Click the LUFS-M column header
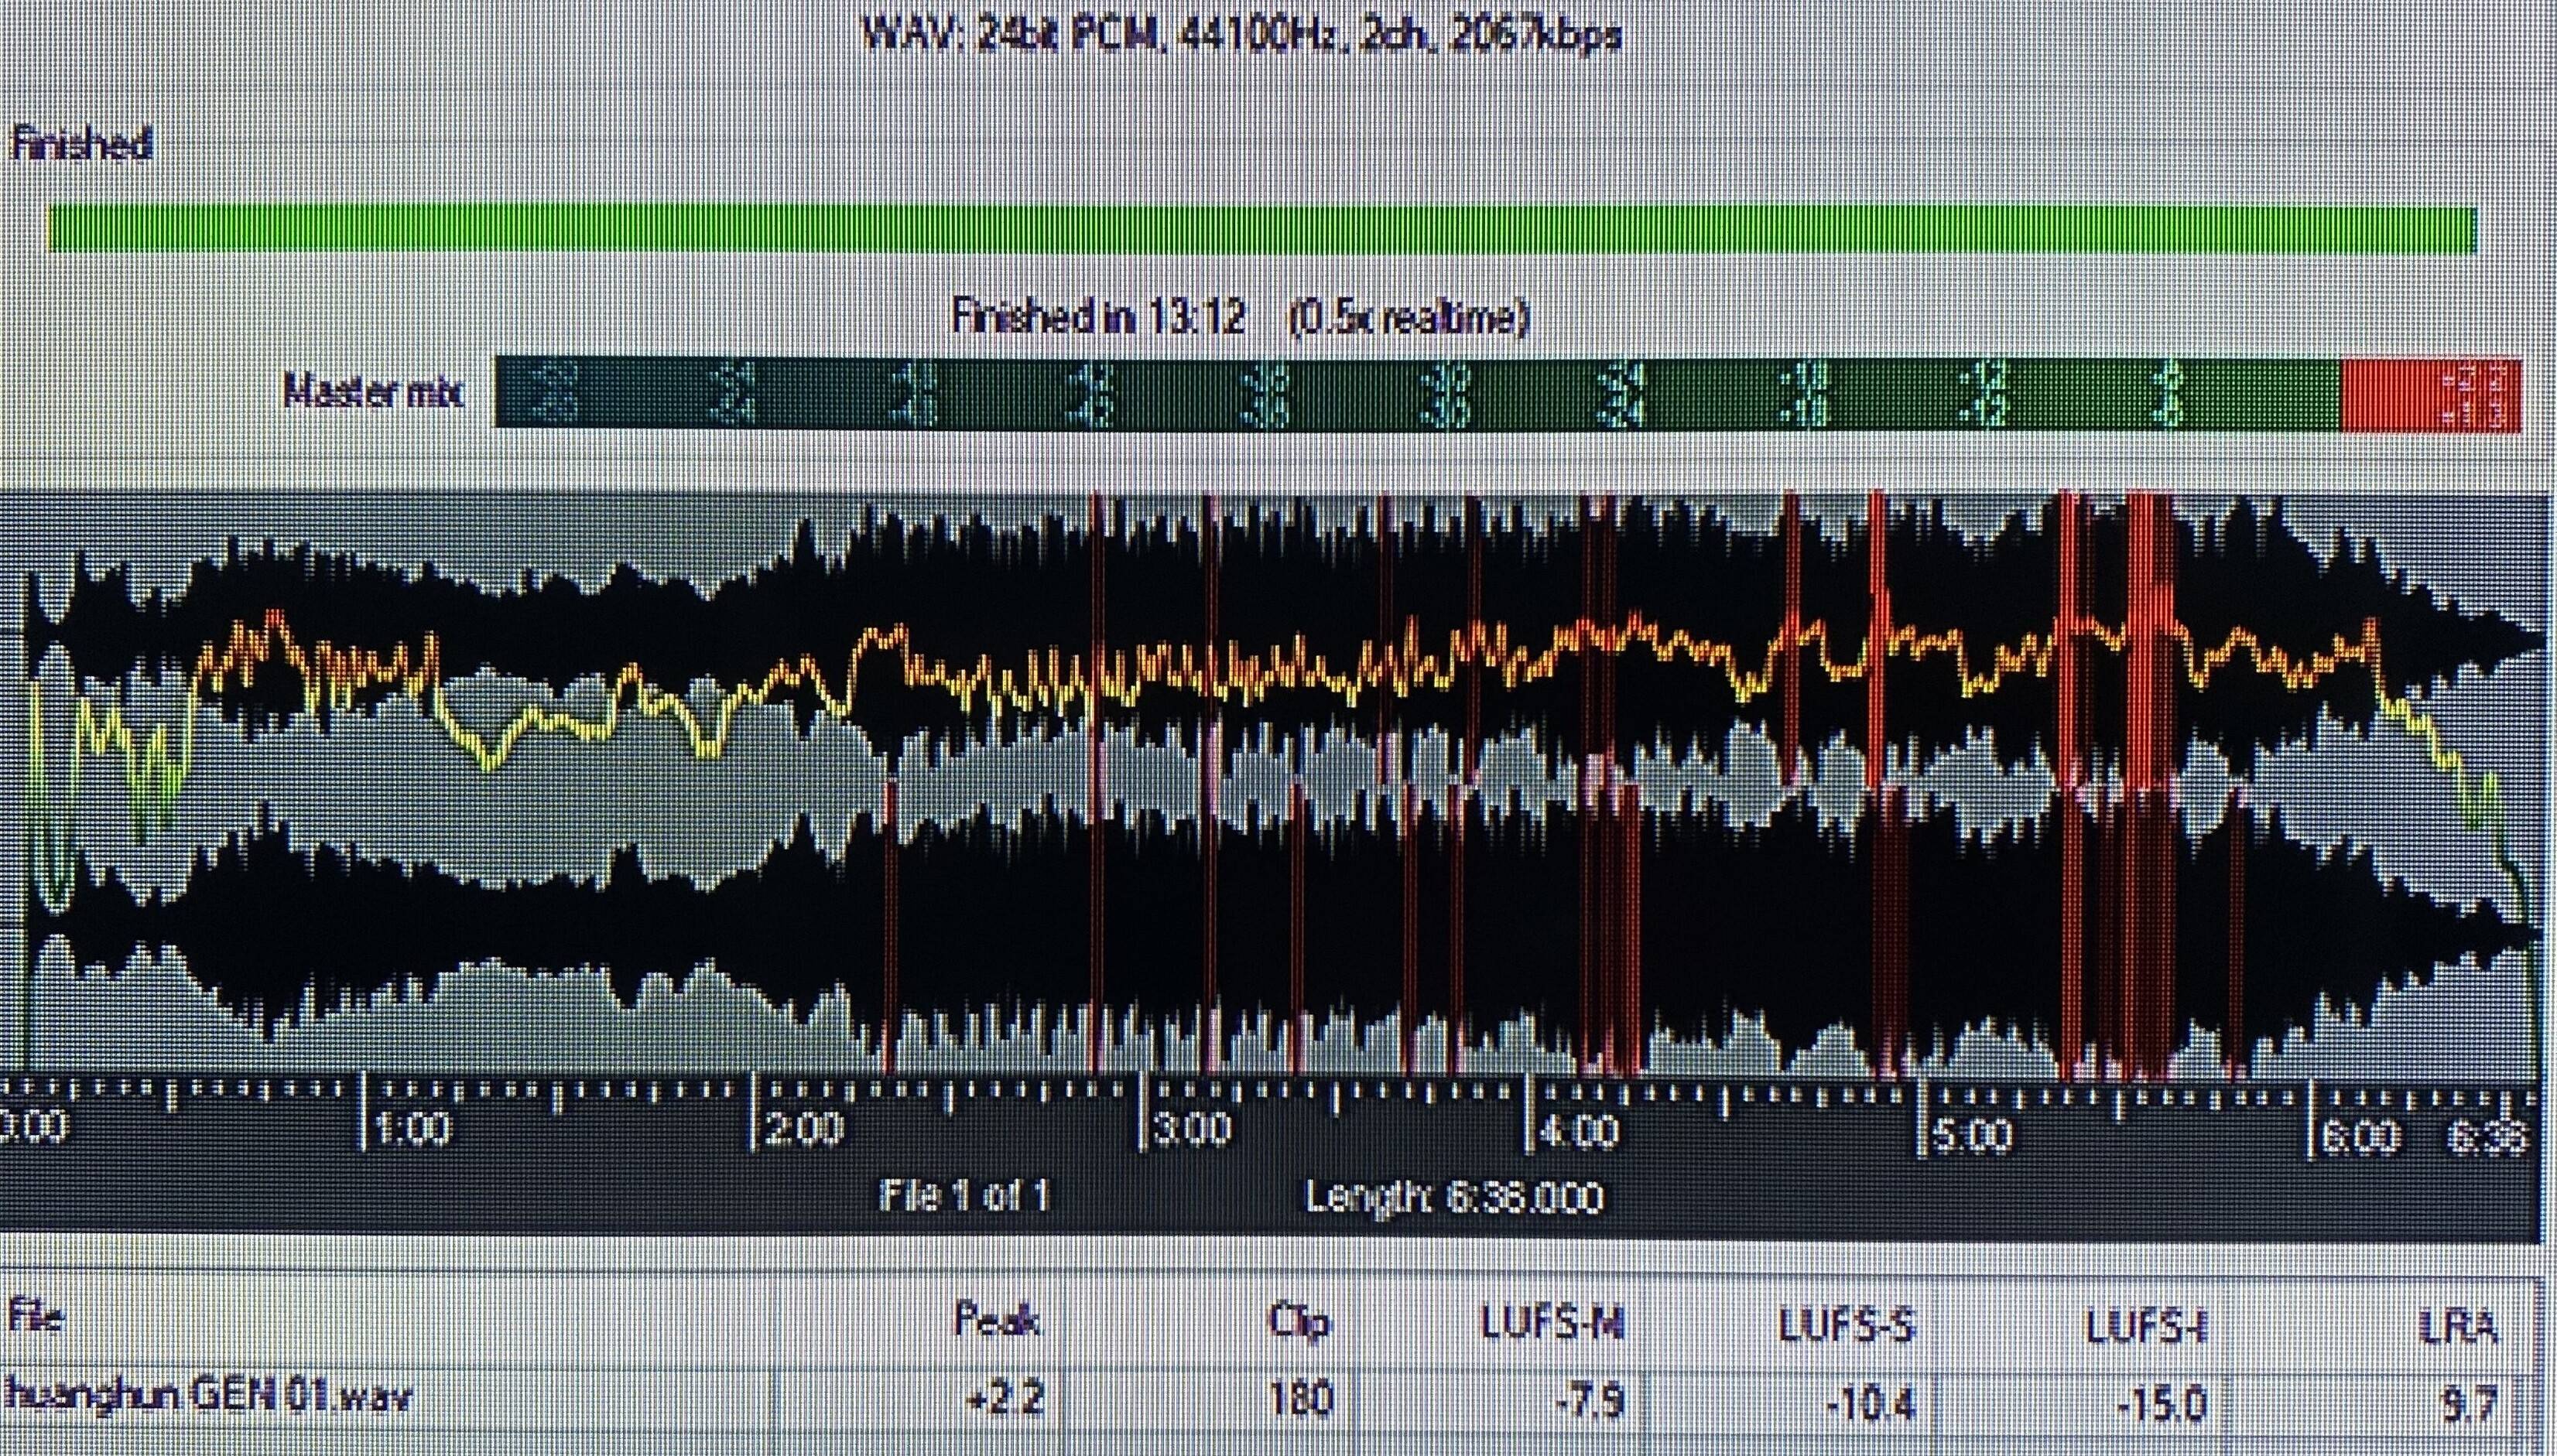Screen dimensions: 2557x1456 point(1553,1325)
